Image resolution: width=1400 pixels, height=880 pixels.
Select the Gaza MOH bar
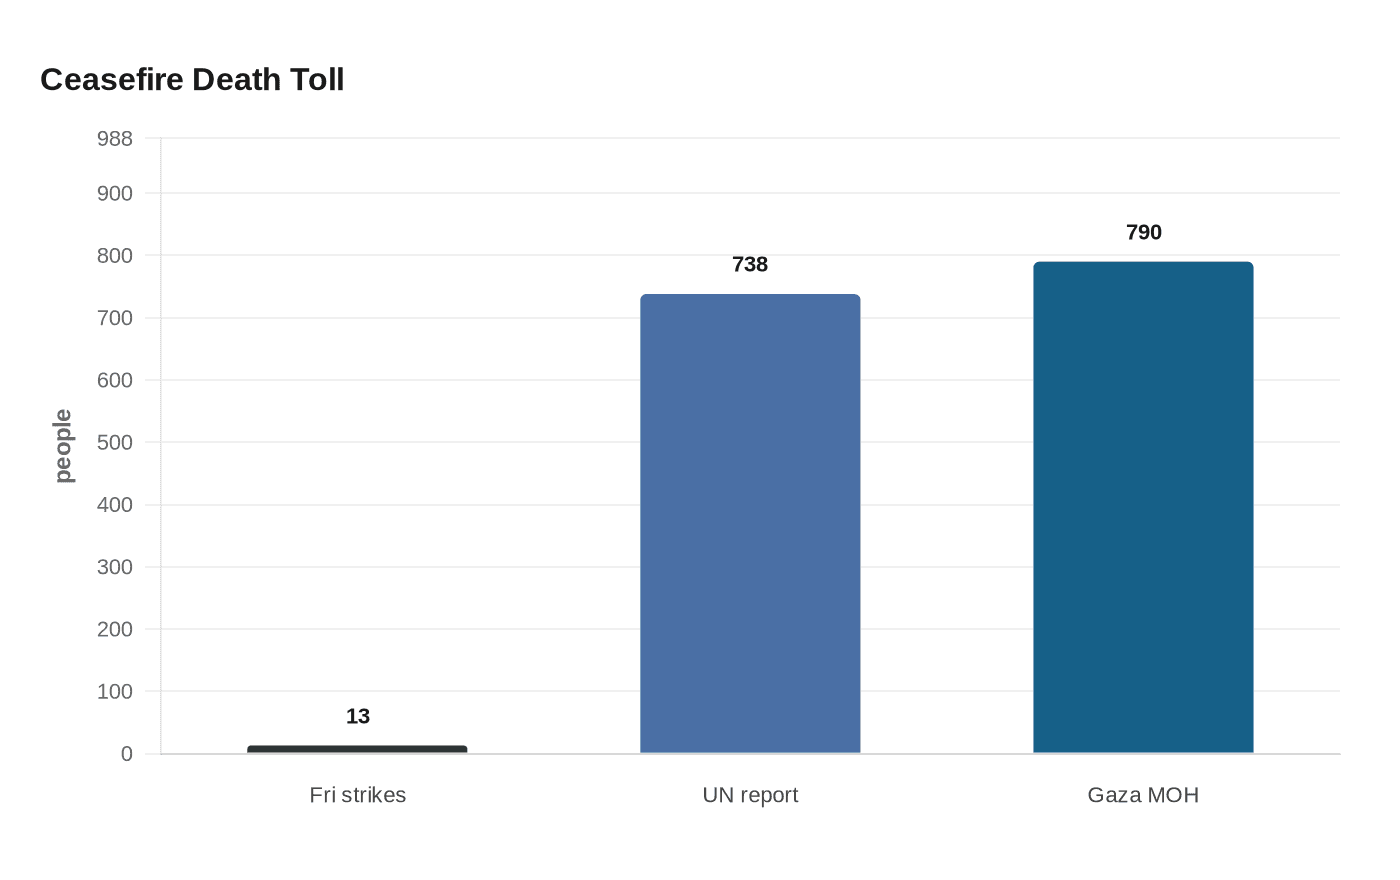click(x=1143, y=507)
